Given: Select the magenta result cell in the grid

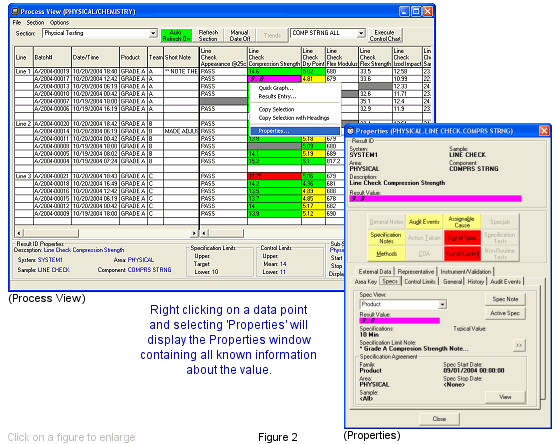Looking at the screenshot, I should (x=274, y=79).
